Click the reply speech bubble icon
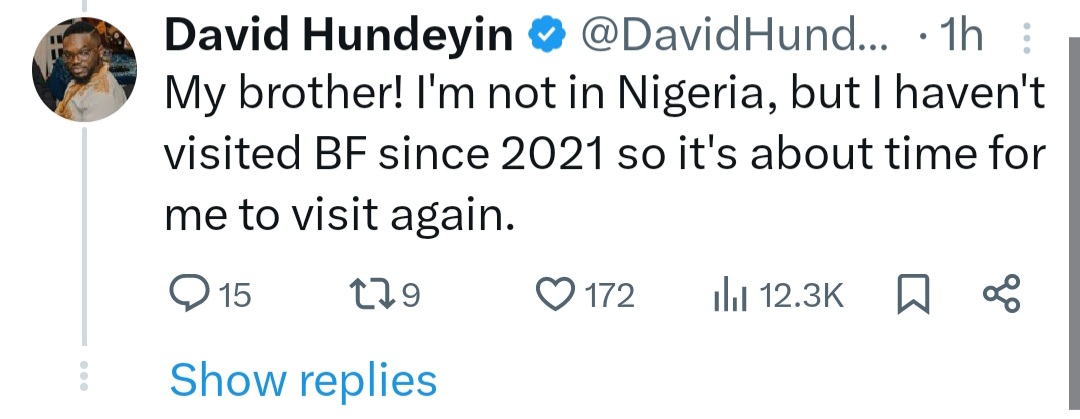This screenshot has width=1080, height=419. 186,294
